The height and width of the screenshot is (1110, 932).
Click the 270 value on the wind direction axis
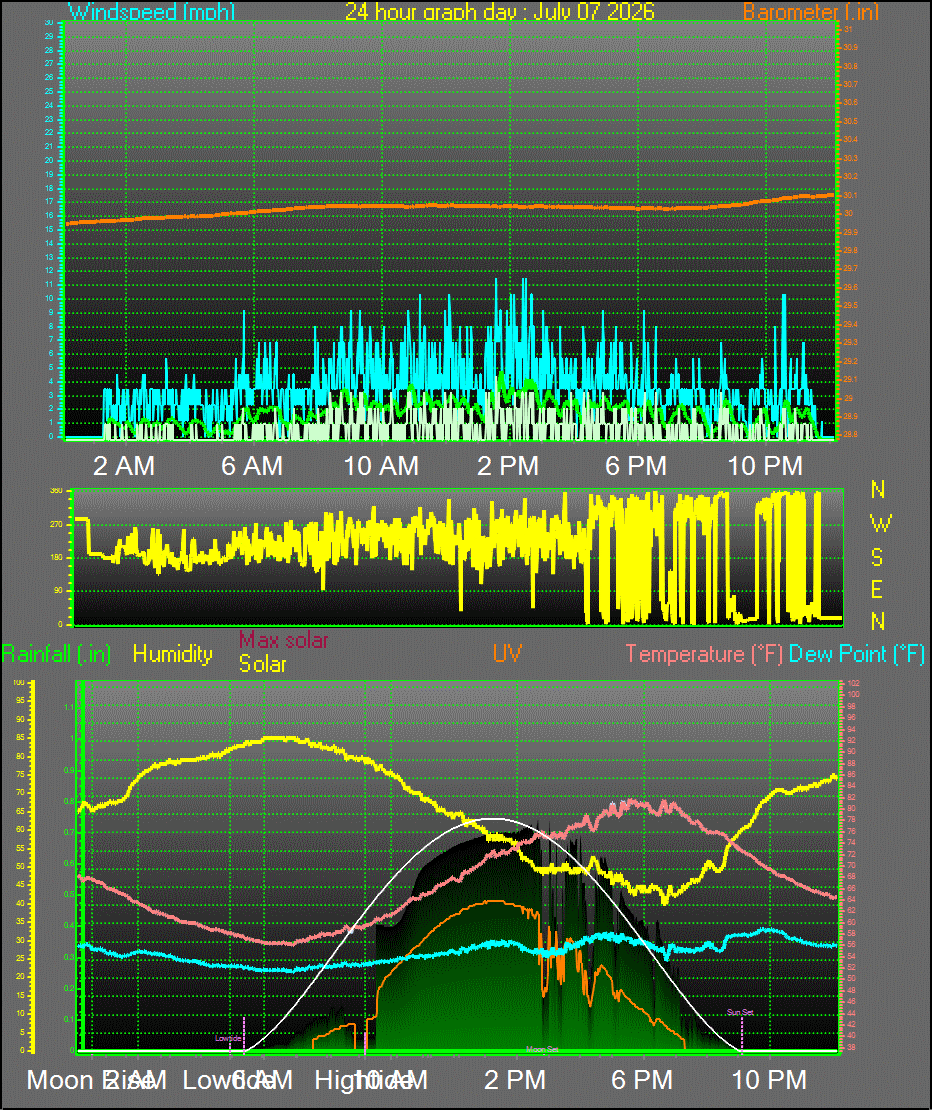coord(57,525)
